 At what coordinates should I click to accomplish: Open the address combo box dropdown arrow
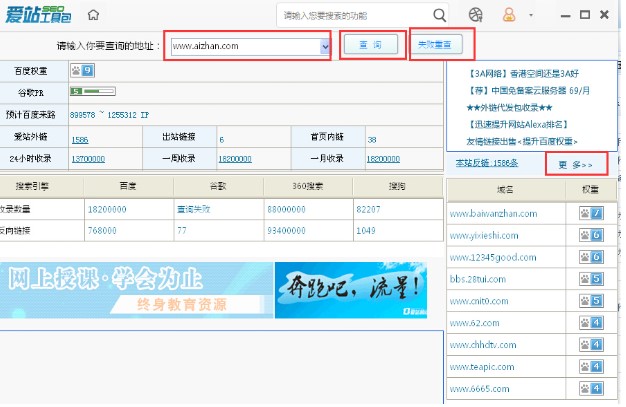(x=325, y=47)
